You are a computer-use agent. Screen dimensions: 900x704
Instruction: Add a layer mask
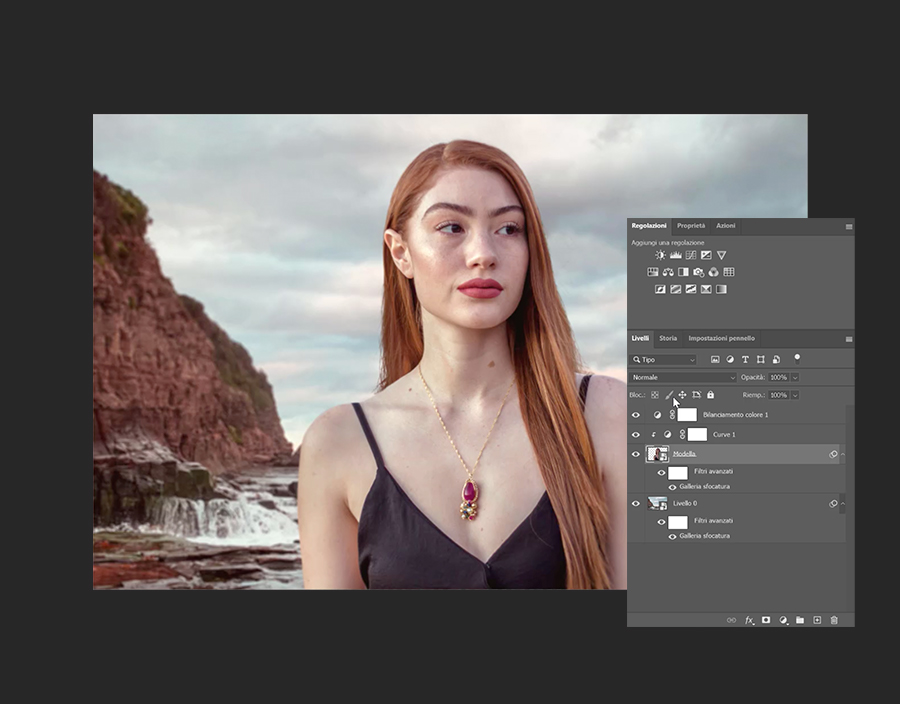pyautogui.click(x=766, y=620)
